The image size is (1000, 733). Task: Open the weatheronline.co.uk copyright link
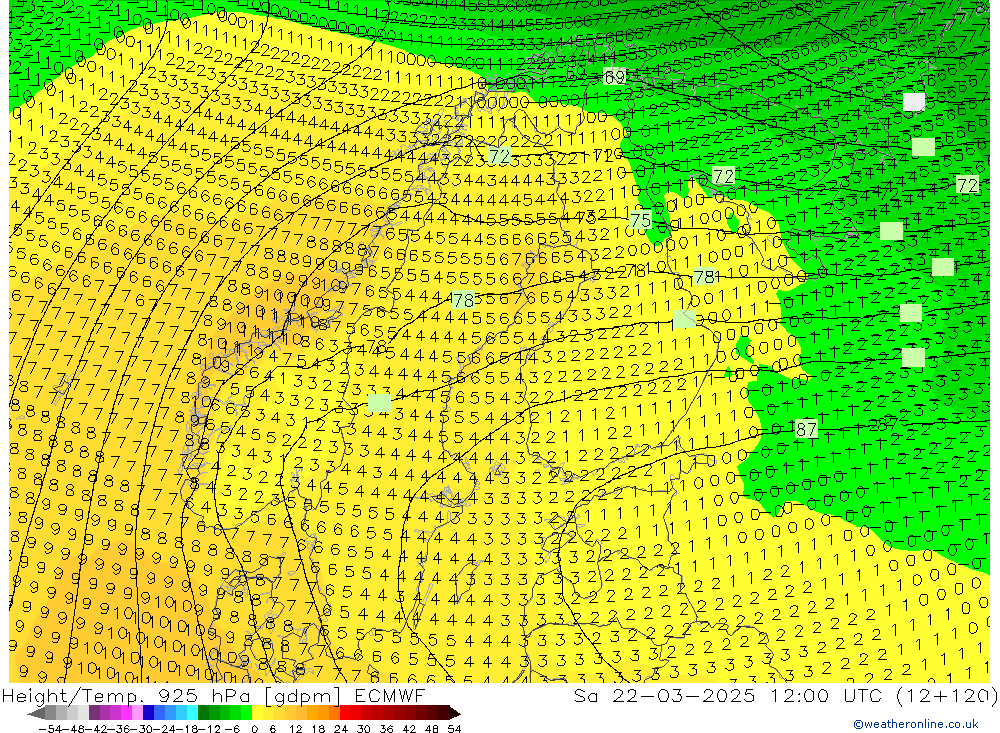[915, 724]
